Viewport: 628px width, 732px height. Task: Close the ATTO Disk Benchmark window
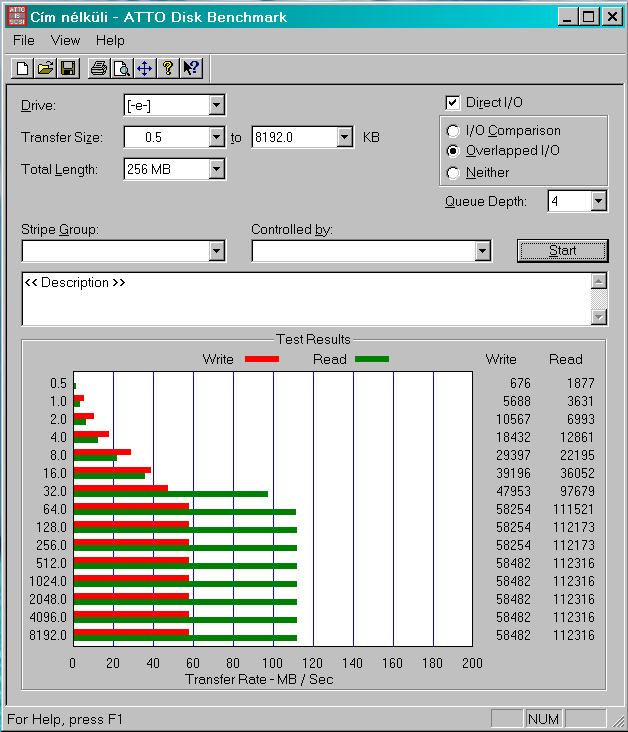(x=612, y=17)
